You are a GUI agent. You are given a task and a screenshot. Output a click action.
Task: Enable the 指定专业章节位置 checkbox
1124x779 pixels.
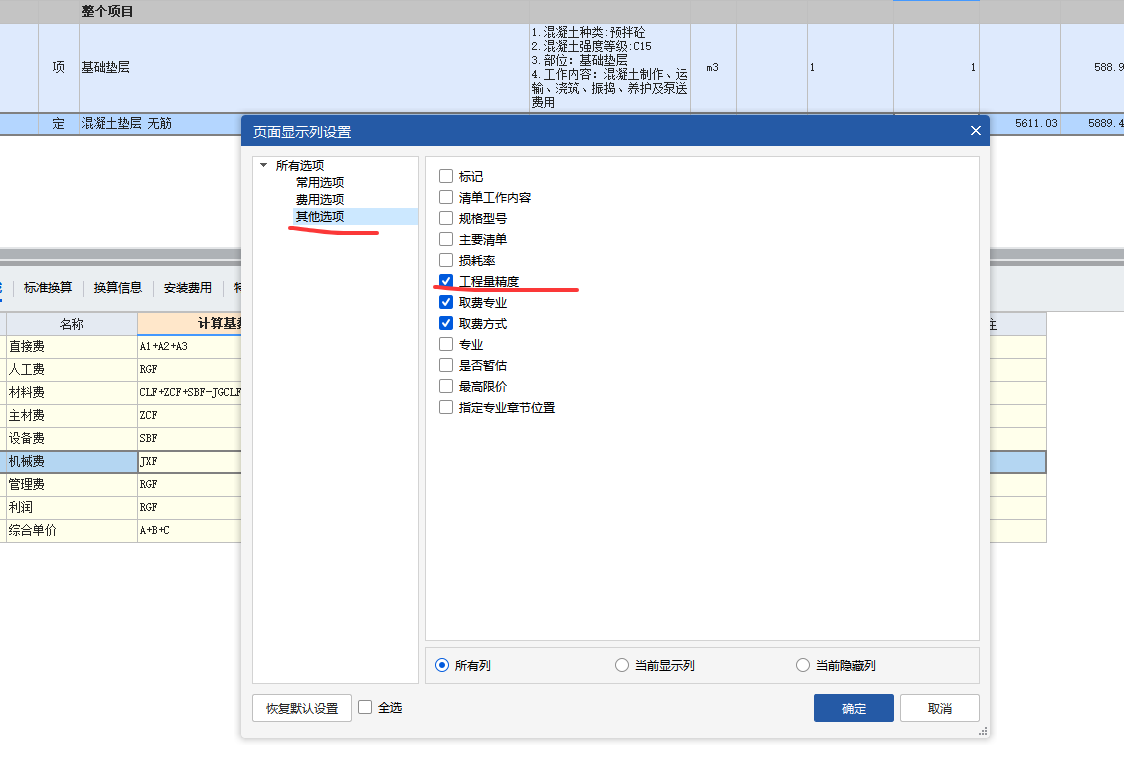point(446,407)
